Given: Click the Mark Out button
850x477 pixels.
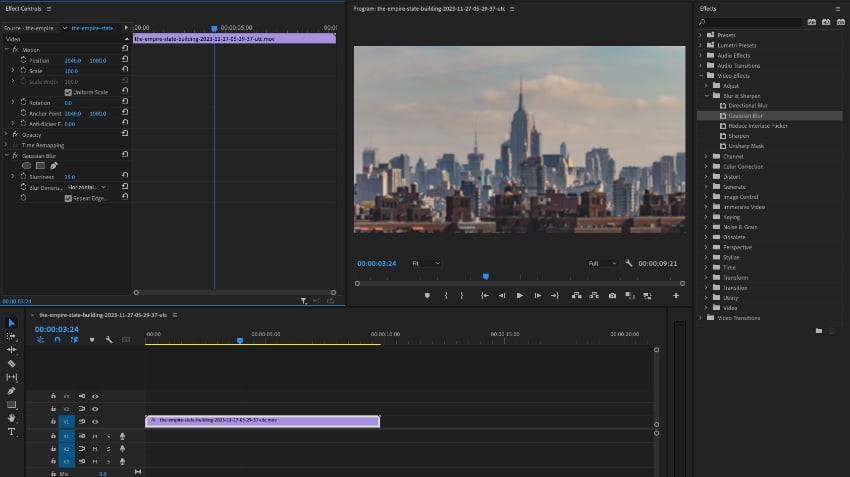Looking at the screenshot, I should pyautogui.click(x=462, y=295).
